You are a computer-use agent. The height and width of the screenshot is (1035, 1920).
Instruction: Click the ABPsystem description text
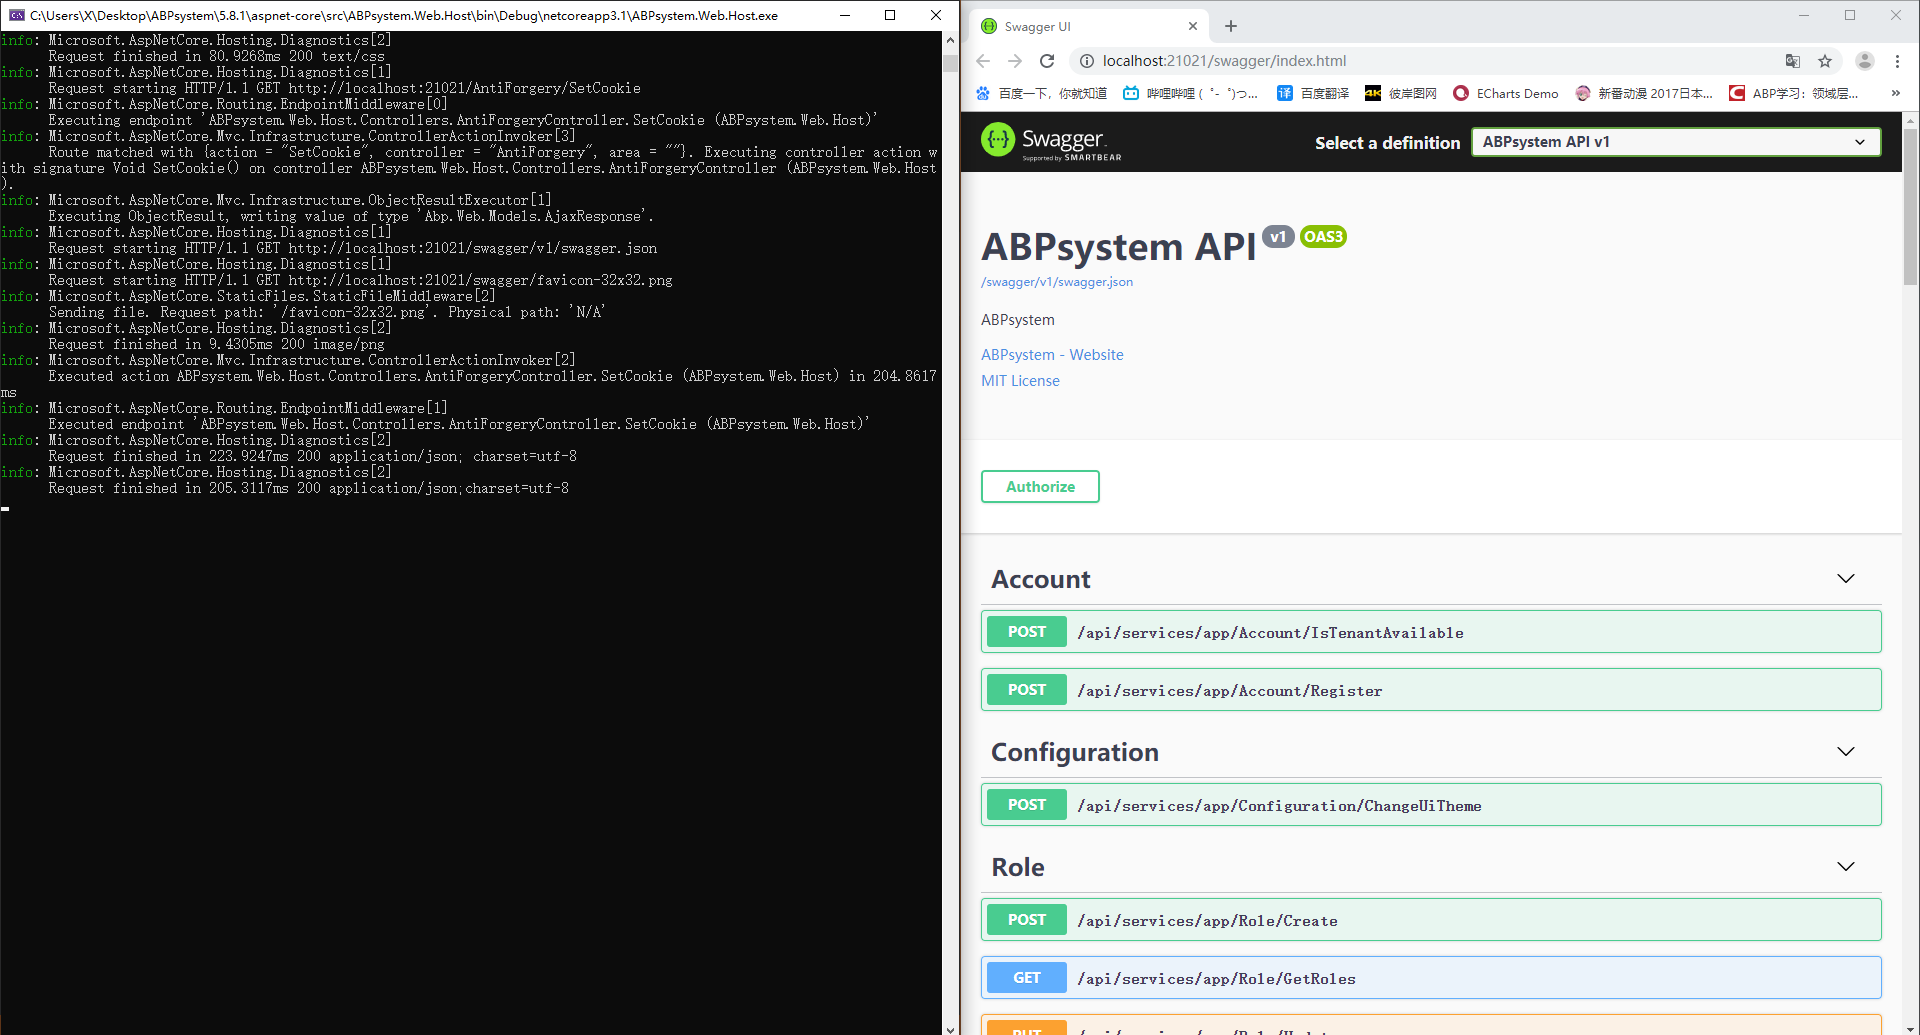[x=1018, y=320]
